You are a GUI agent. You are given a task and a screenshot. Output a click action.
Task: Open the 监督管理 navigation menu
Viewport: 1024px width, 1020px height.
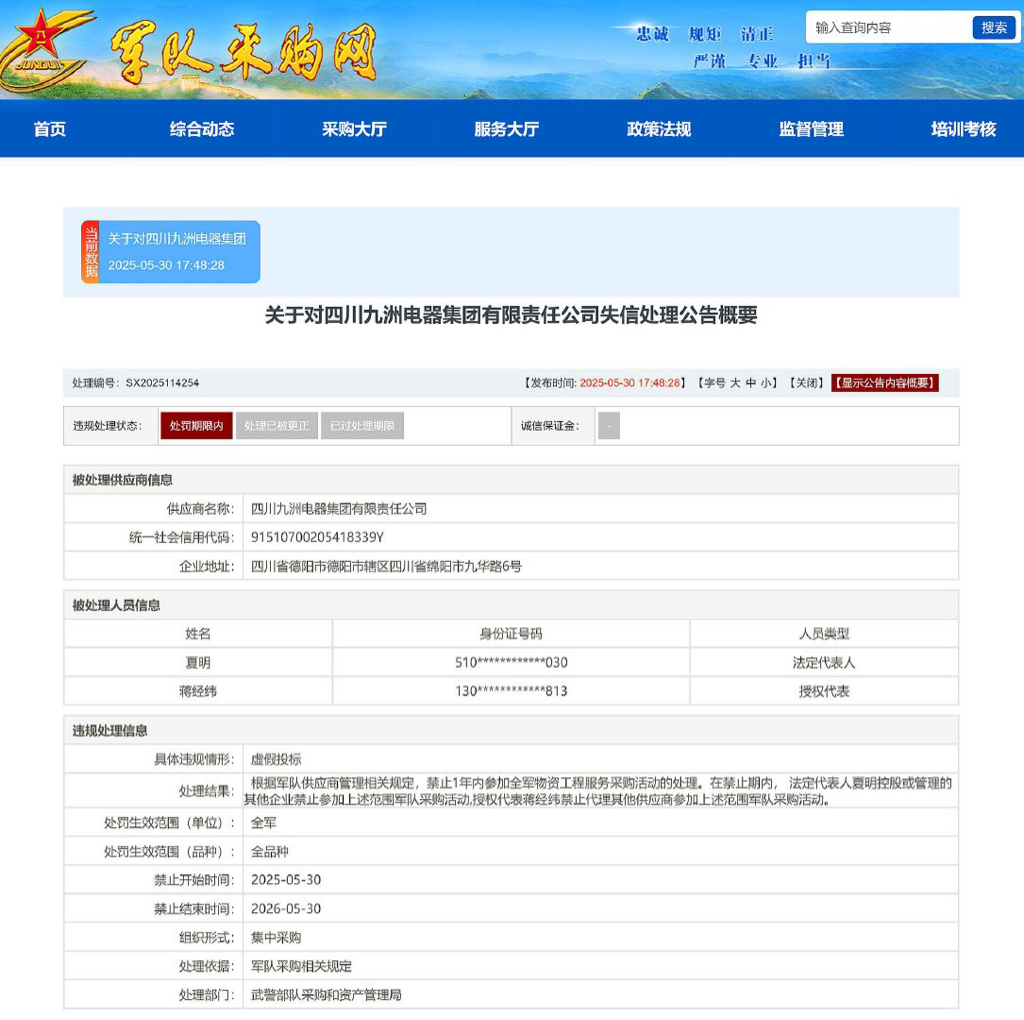coord(811,129)
